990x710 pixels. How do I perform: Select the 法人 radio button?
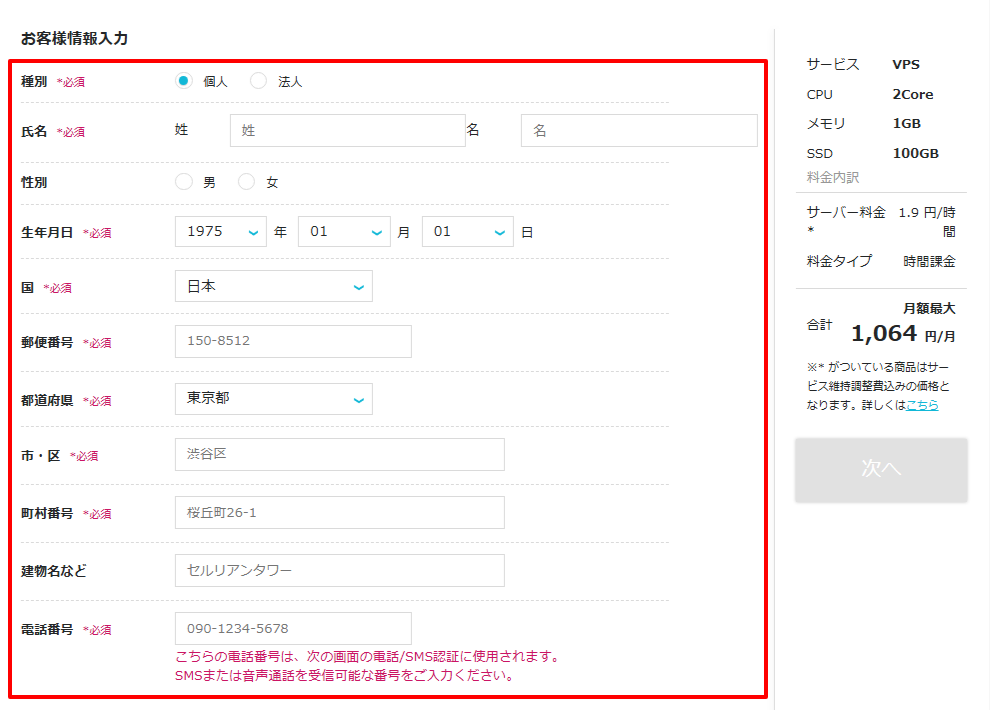(258, 81)
